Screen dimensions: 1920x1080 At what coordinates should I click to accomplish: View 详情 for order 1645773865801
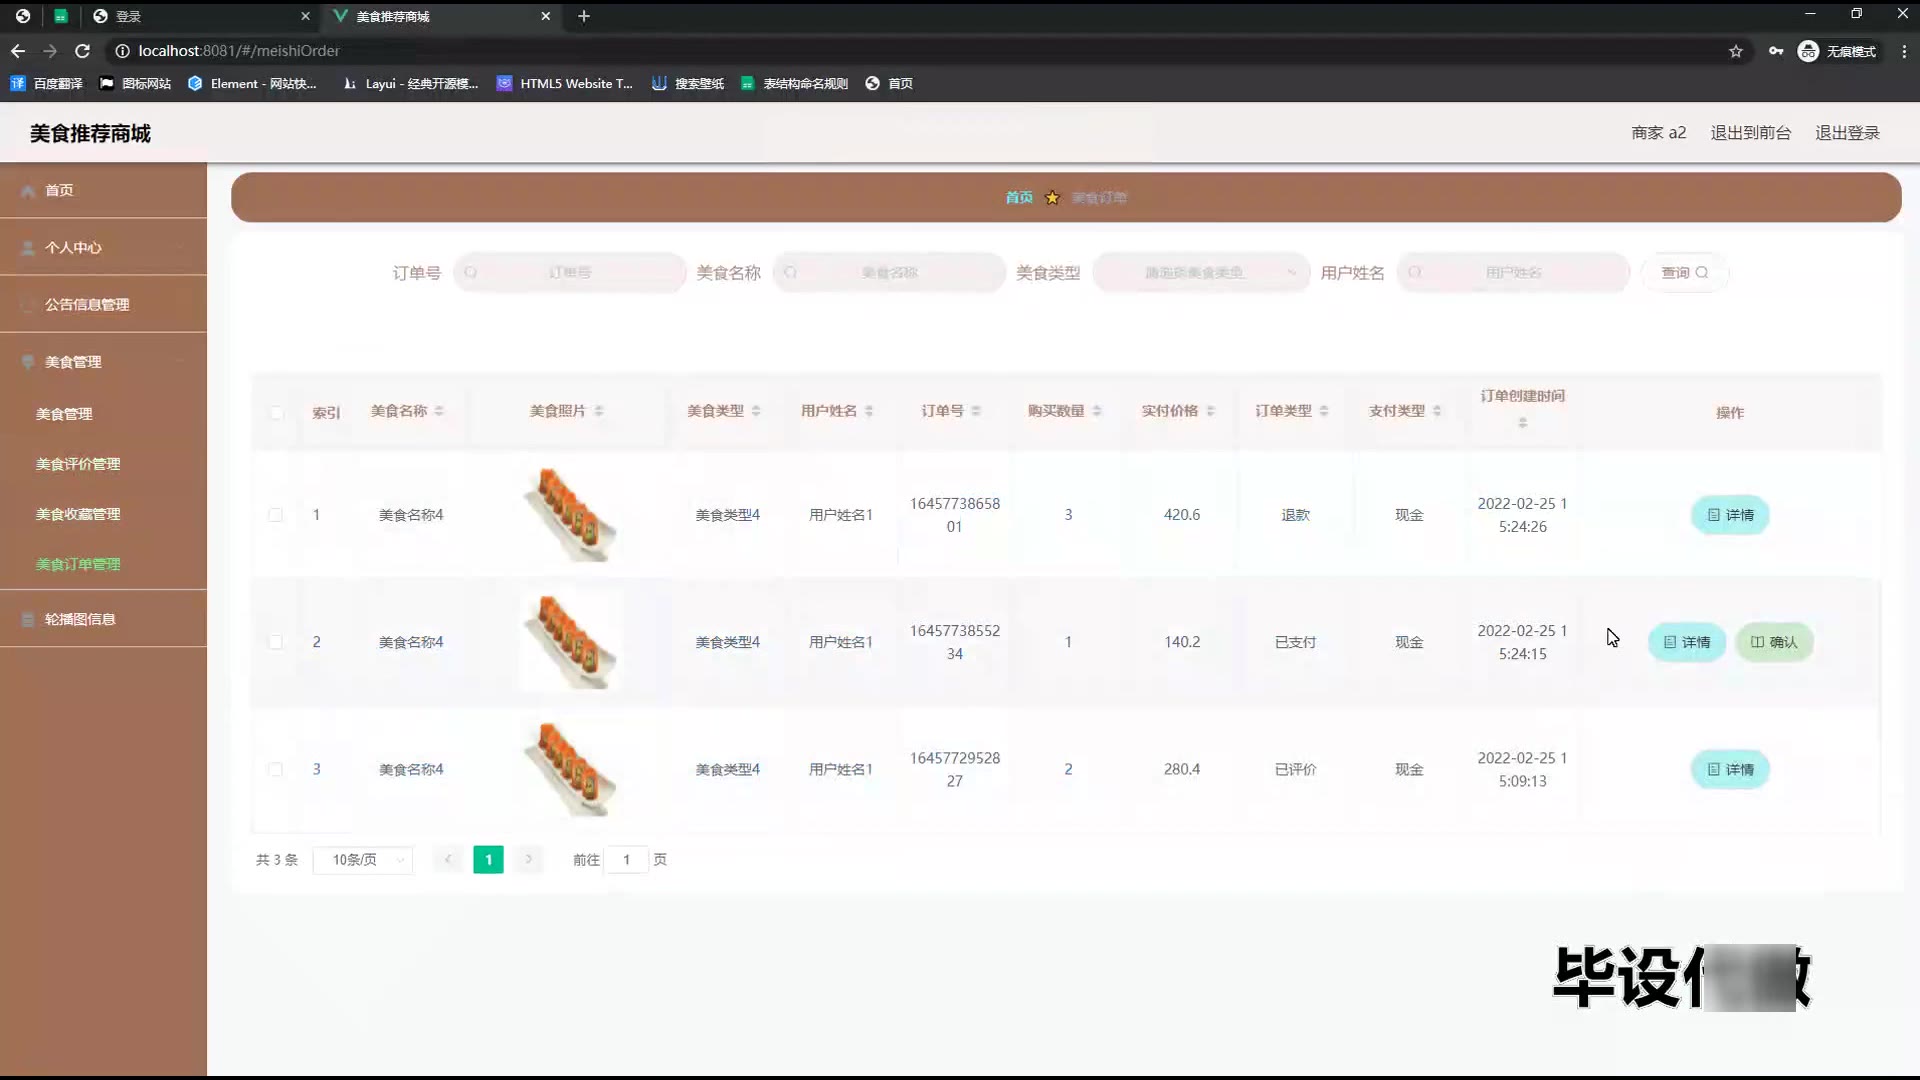coord(1730,515)
